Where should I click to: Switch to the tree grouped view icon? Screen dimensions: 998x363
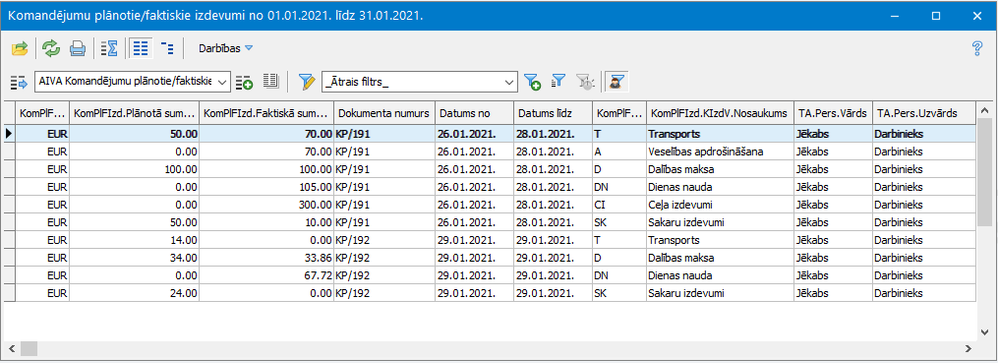pyautogui.click(x=167, y=48)
